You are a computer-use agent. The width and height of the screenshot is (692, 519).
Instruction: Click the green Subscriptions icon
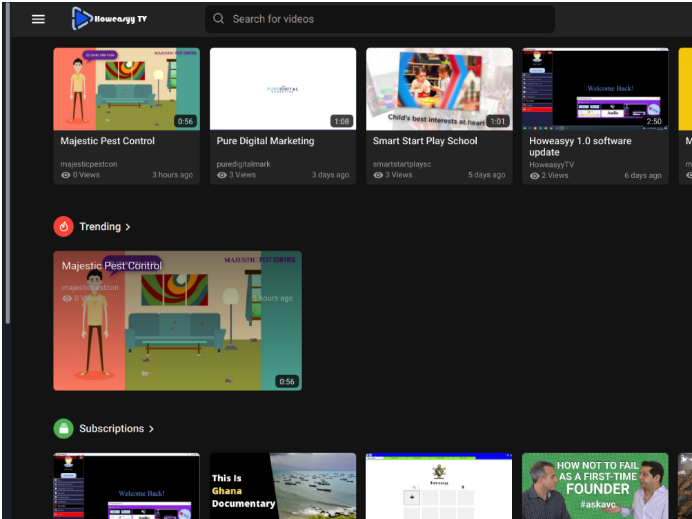64,429
